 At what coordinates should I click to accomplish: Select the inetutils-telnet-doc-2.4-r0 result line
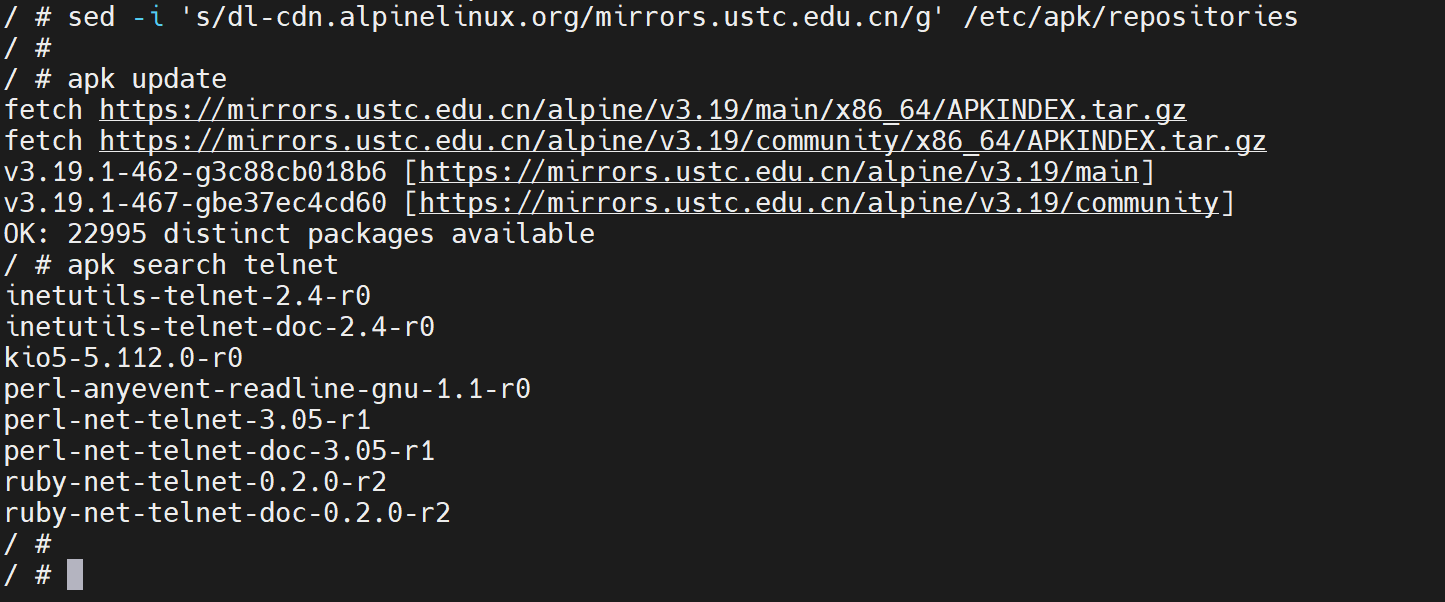220,327
